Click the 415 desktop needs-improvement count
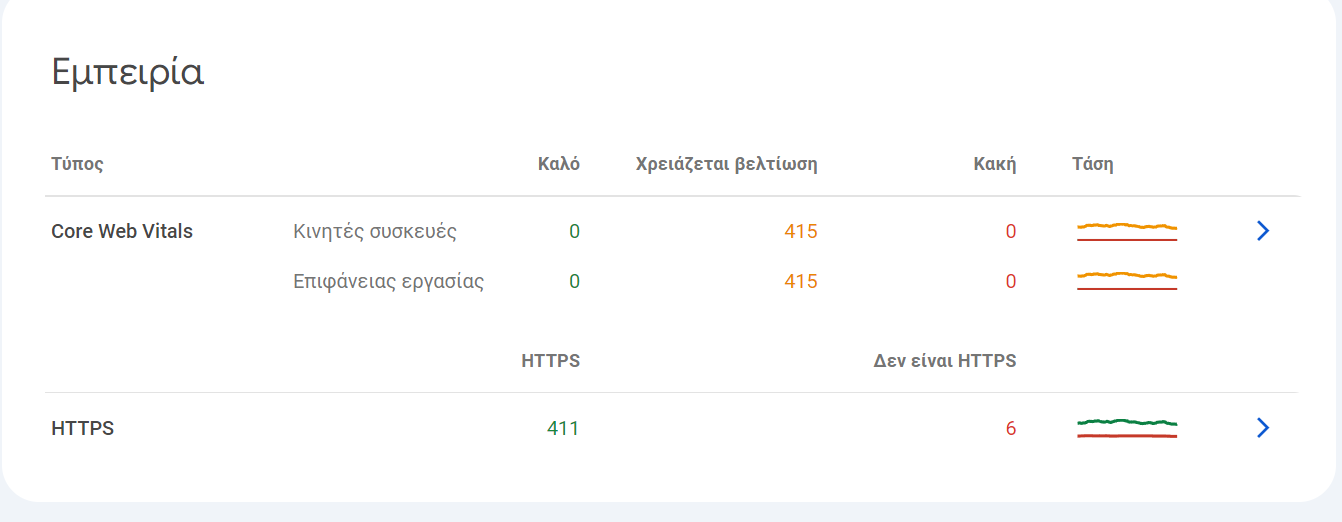Screen dimensions: 1342x522 pos(801,281)
